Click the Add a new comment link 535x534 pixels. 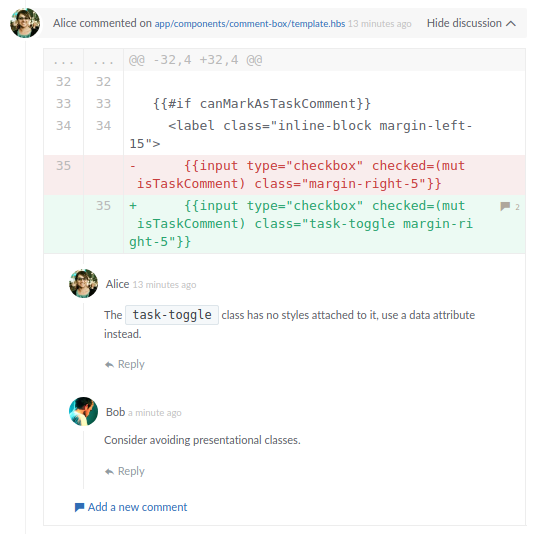[137, 507]
